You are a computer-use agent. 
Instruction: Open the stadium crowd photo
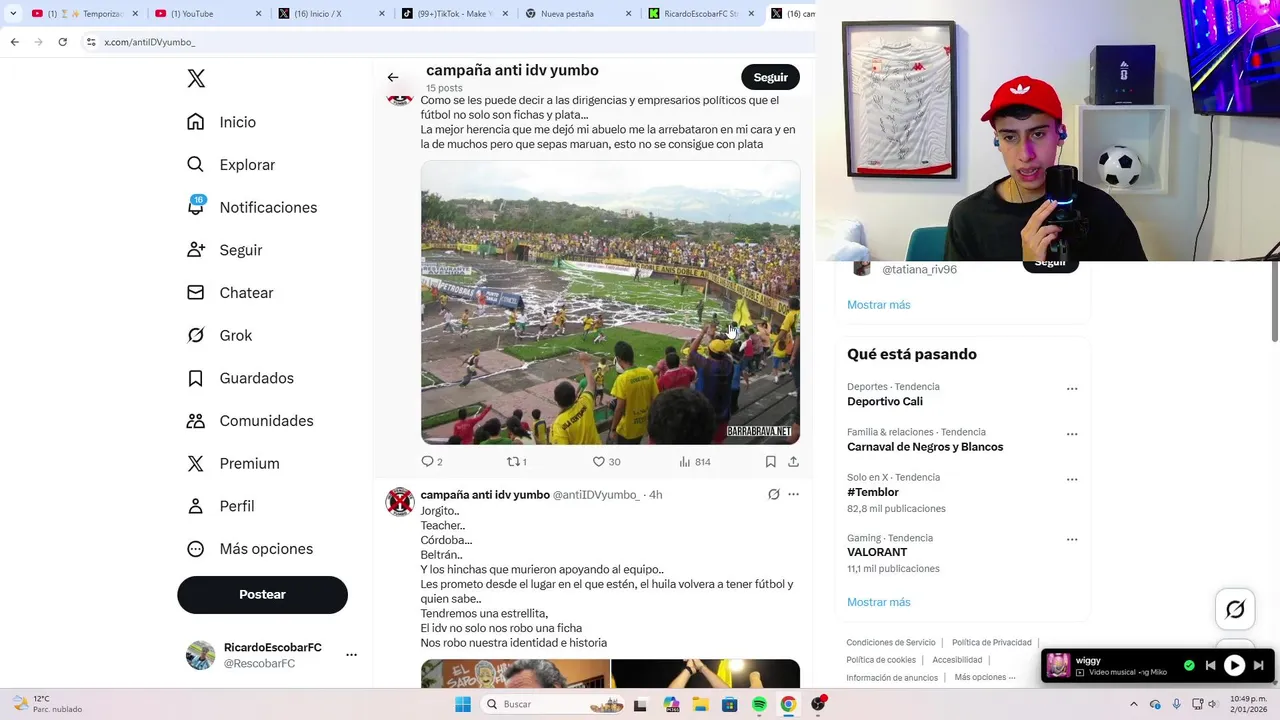610,302
